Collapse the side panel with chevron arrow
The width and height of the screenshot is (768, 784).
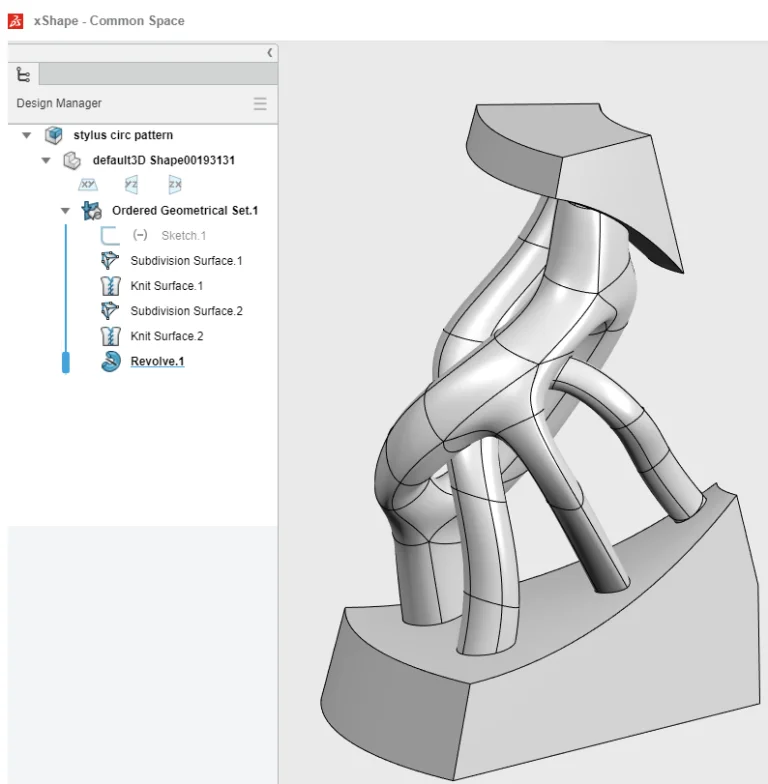[x=270, y=52]
